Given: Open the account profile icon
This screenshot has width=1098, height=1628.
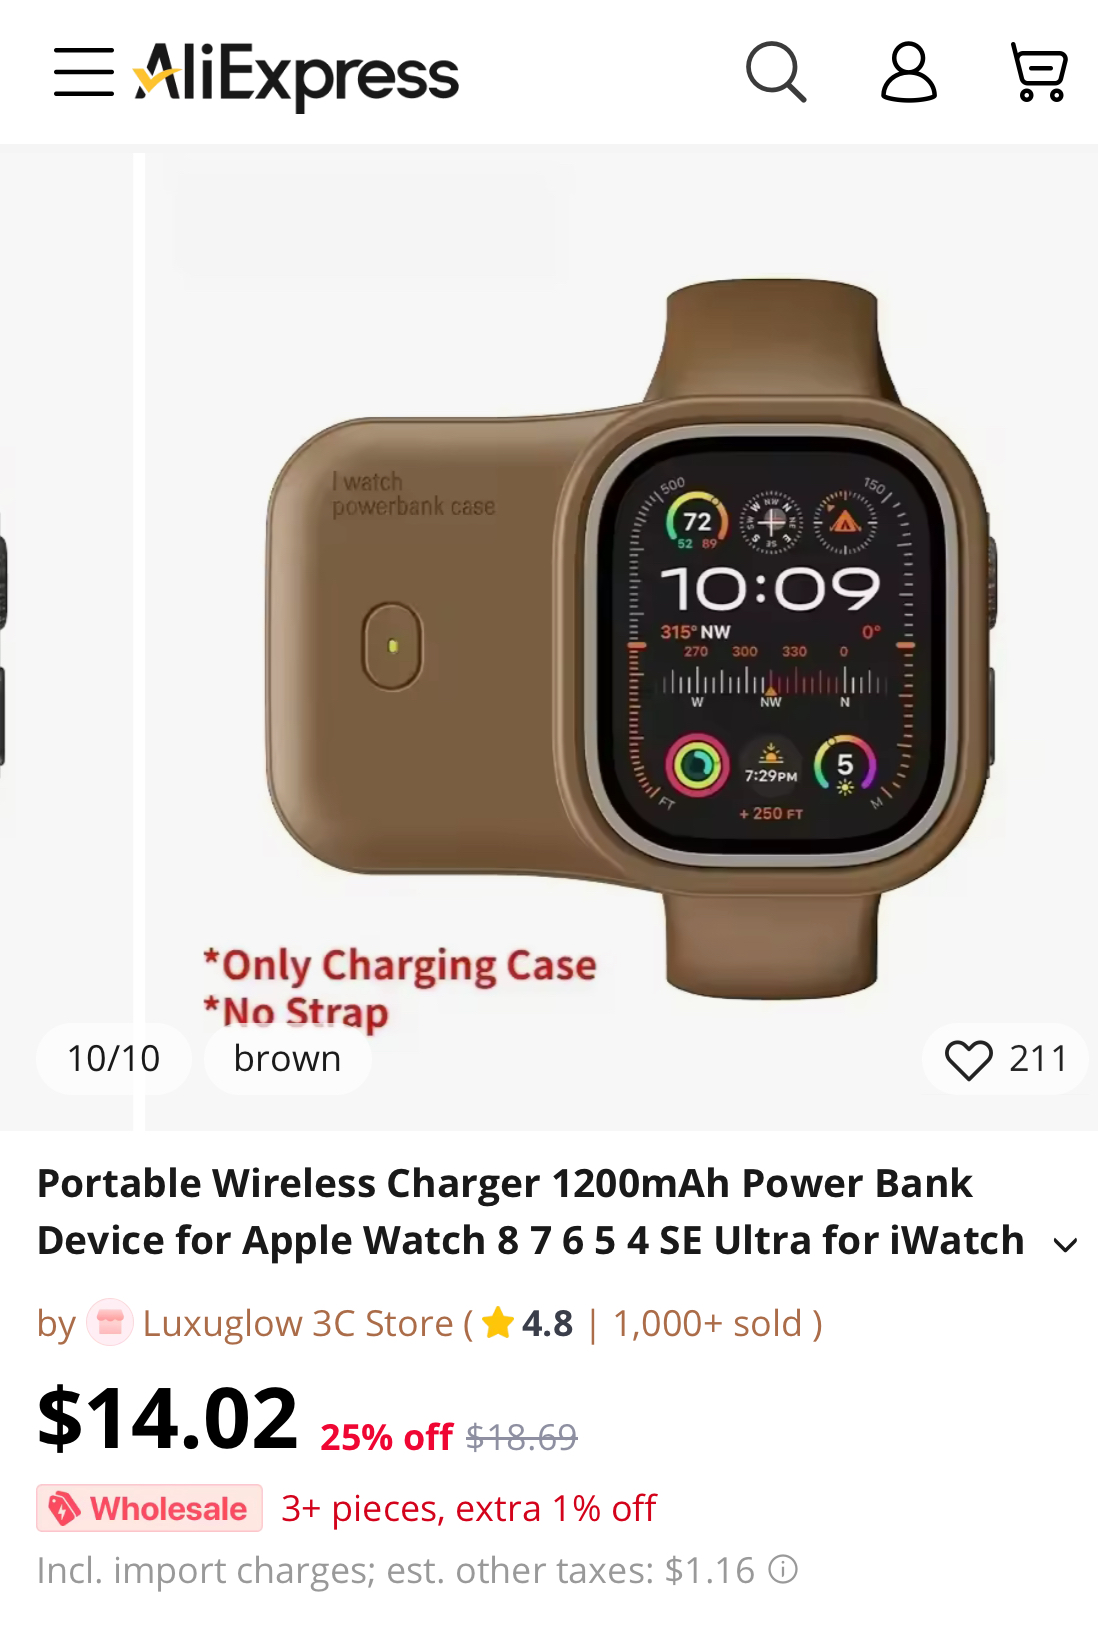Looking at the screenshot, I should tap(909, 72).
